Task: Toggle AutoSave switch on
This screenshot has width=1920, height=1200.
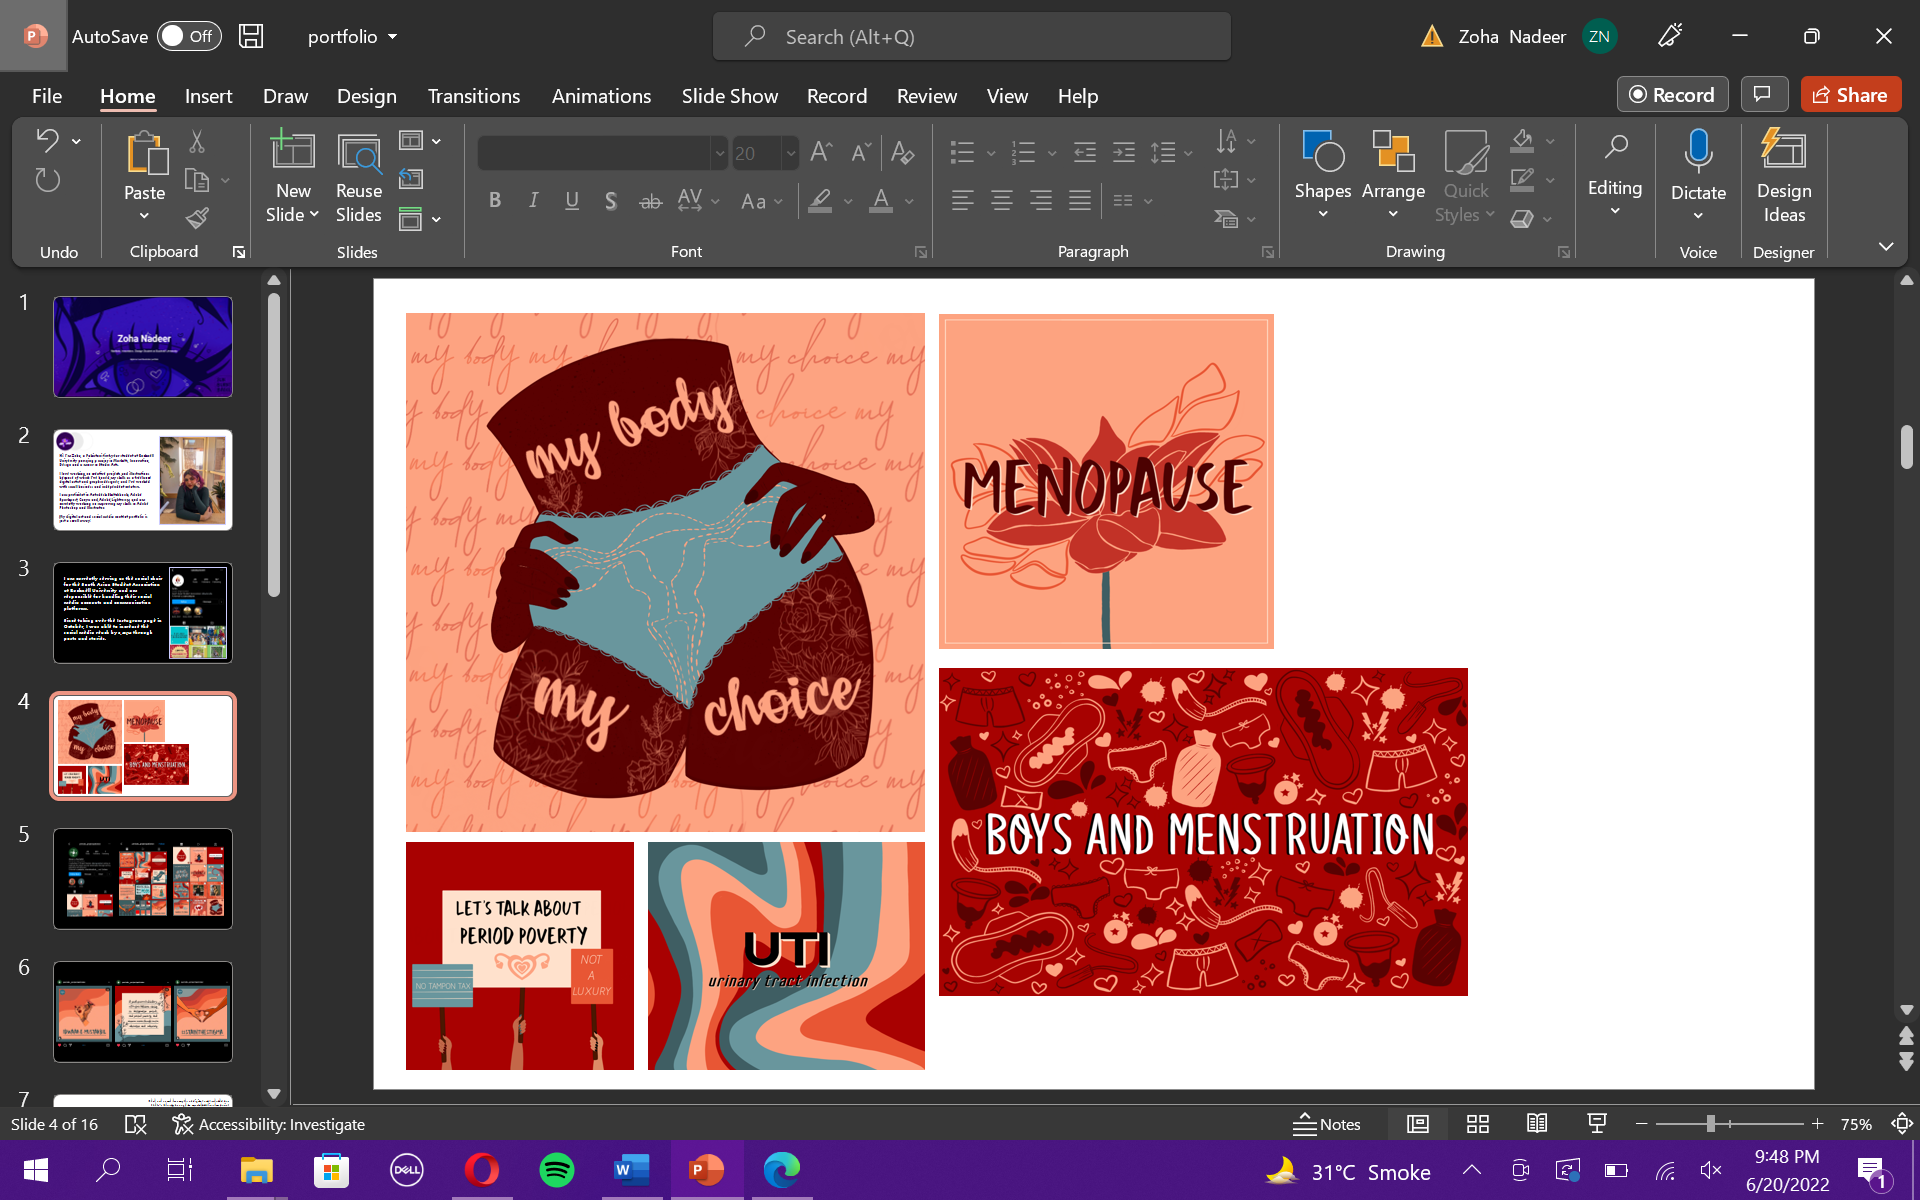Action: pyautogui.click(x=188, y=37)
